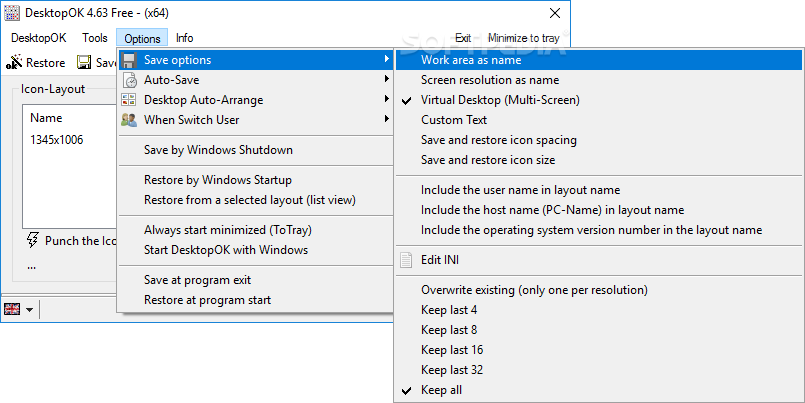
Task: Open the Info menu
Action: click(x=184, y=38)
